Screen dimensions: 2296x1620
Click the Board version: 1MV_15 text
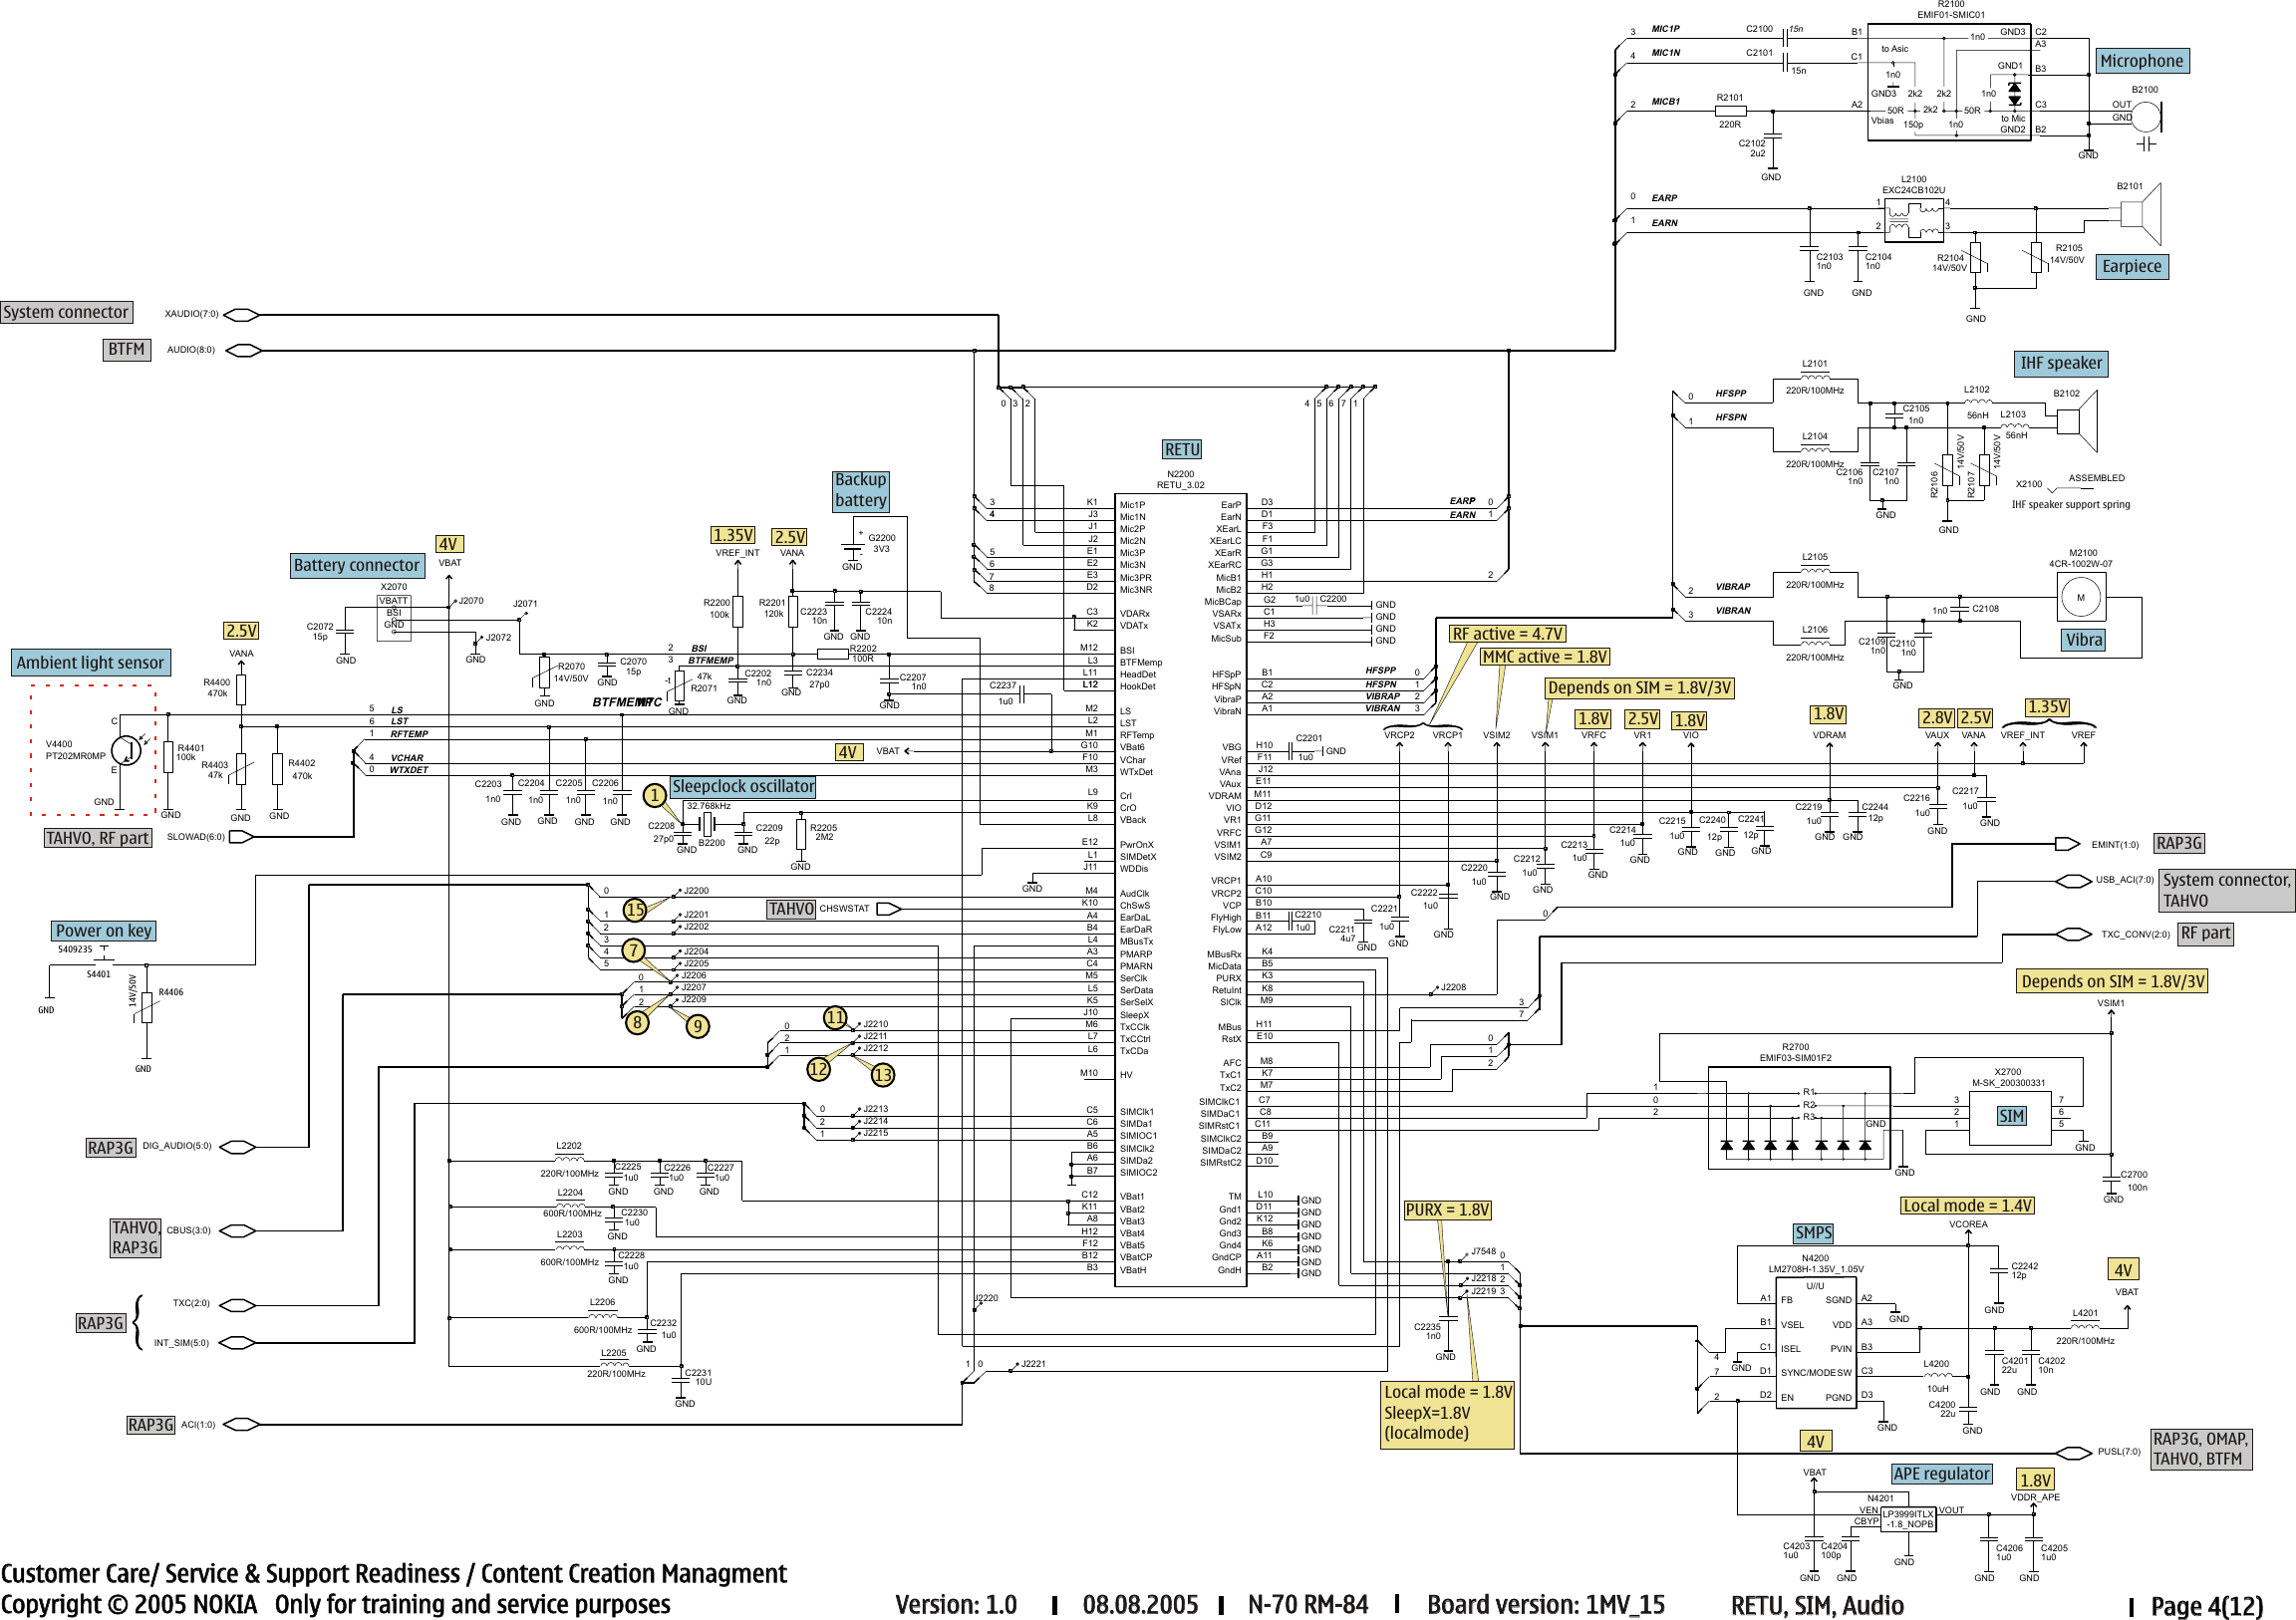click(x=1546, y=1605)
